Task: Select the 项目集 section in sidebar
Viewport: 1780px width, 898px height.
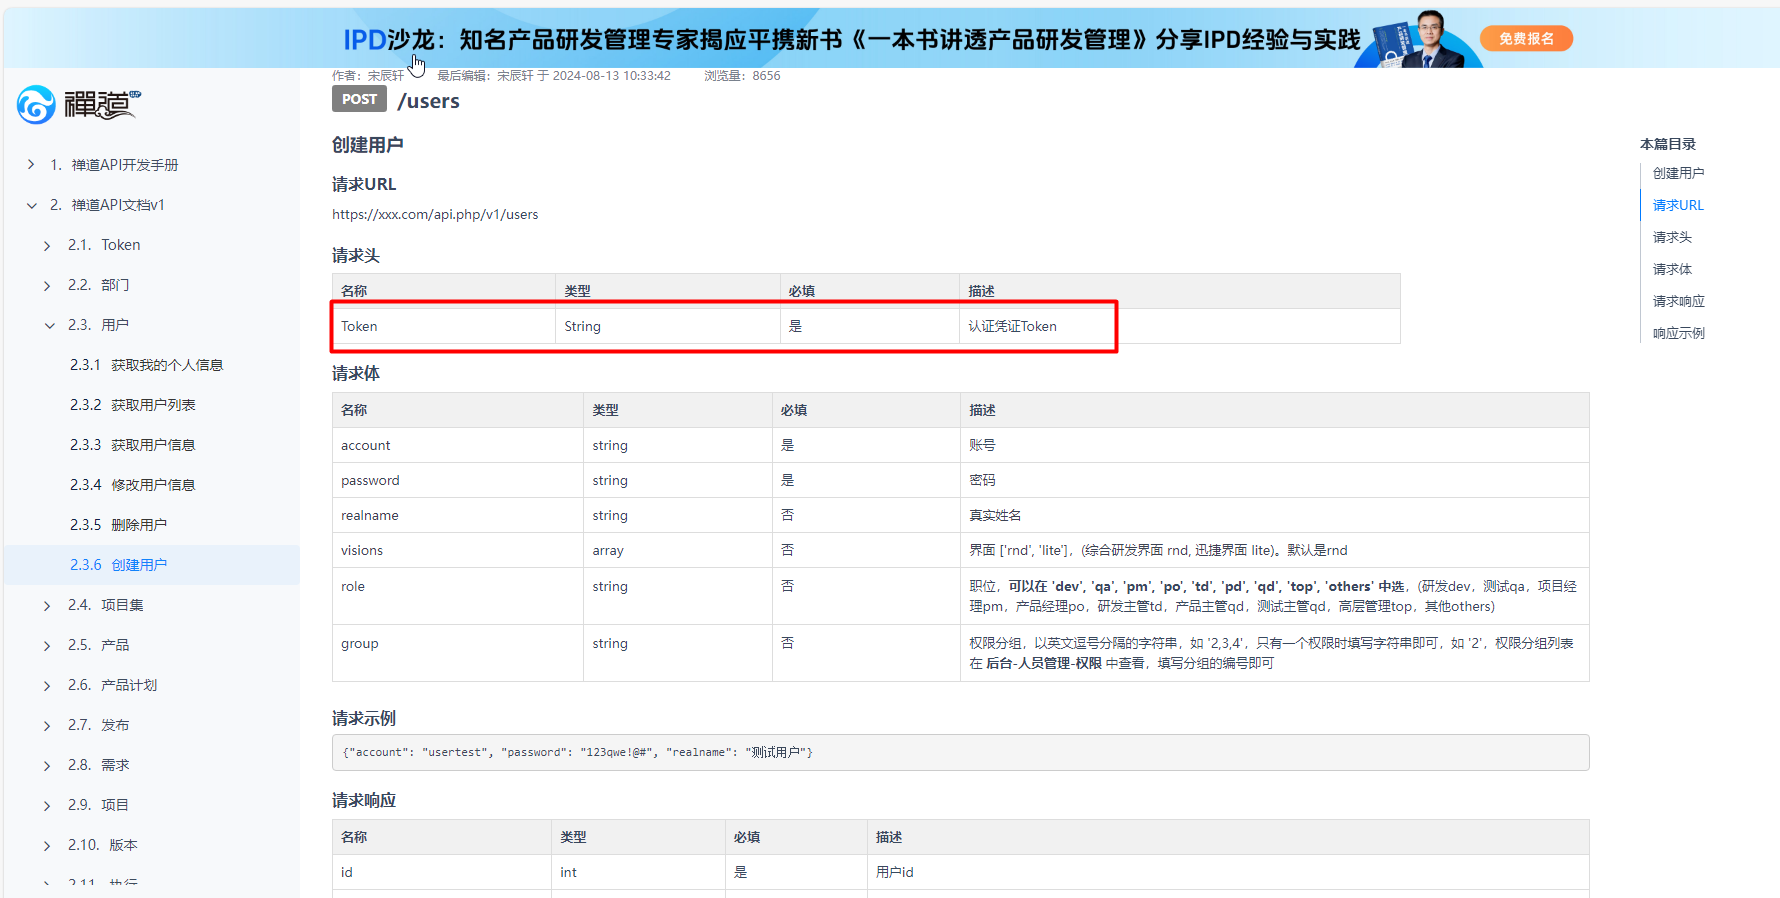Action: (122, 605)
